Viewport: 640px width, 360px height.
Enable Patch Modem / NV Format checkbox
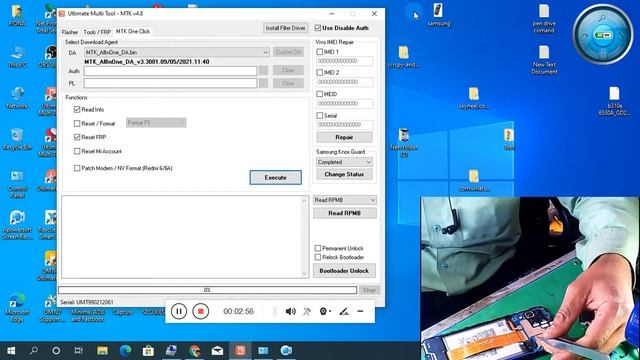tap(77, 168)
